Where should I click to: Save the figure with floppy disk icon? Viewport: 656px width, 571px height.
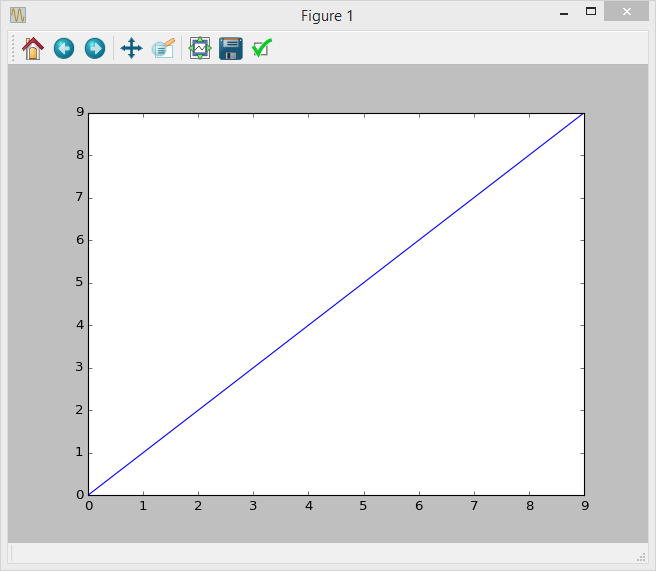point(231,48)
